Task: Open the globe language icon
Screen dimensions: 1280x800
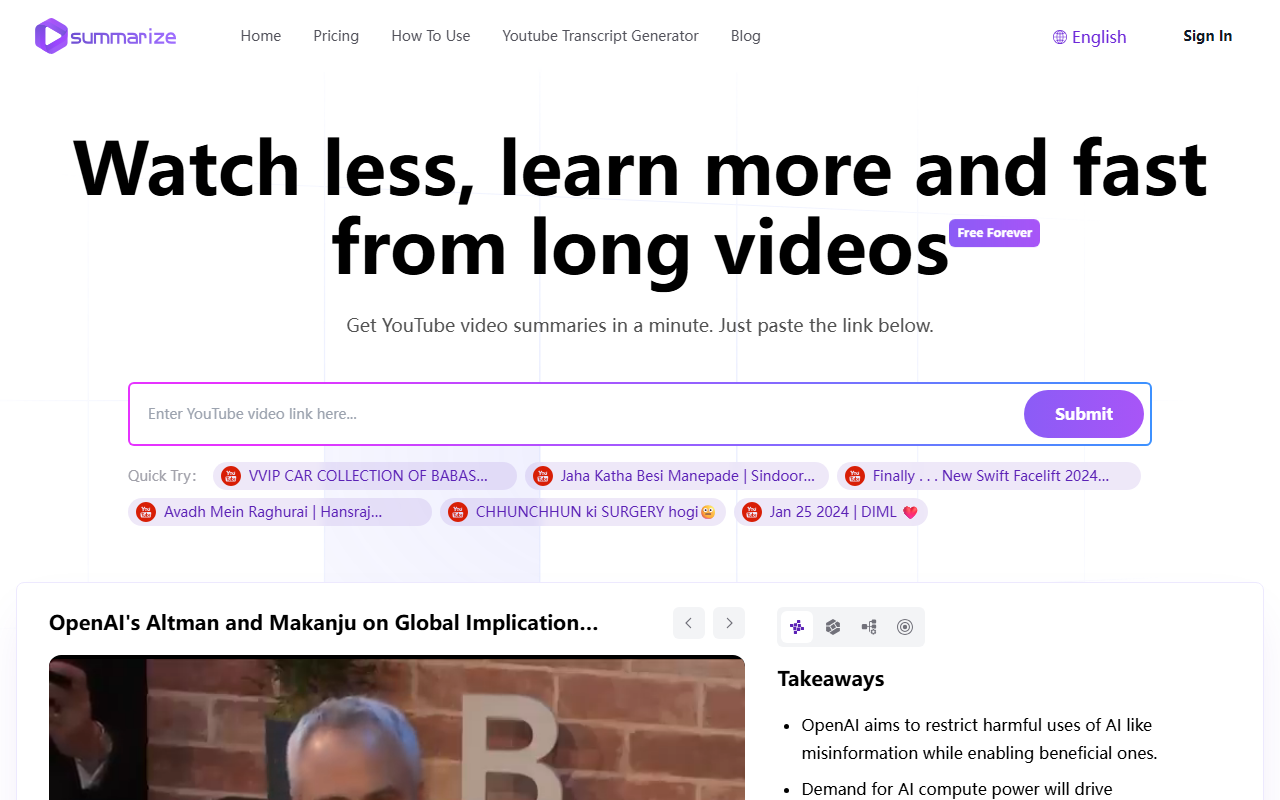Action: point(1060,37)
